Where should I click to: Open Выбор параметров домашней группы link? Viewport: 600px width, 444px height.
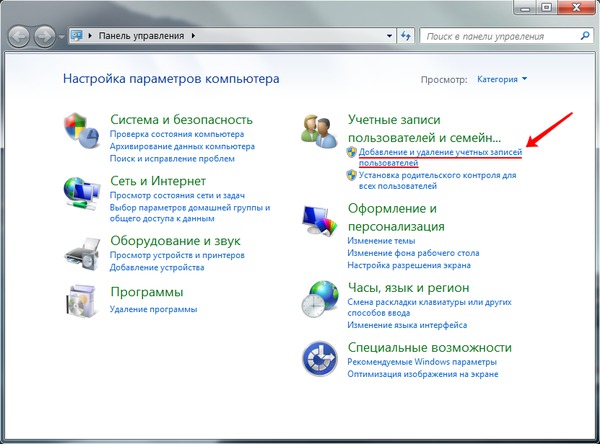click(190, 213)
